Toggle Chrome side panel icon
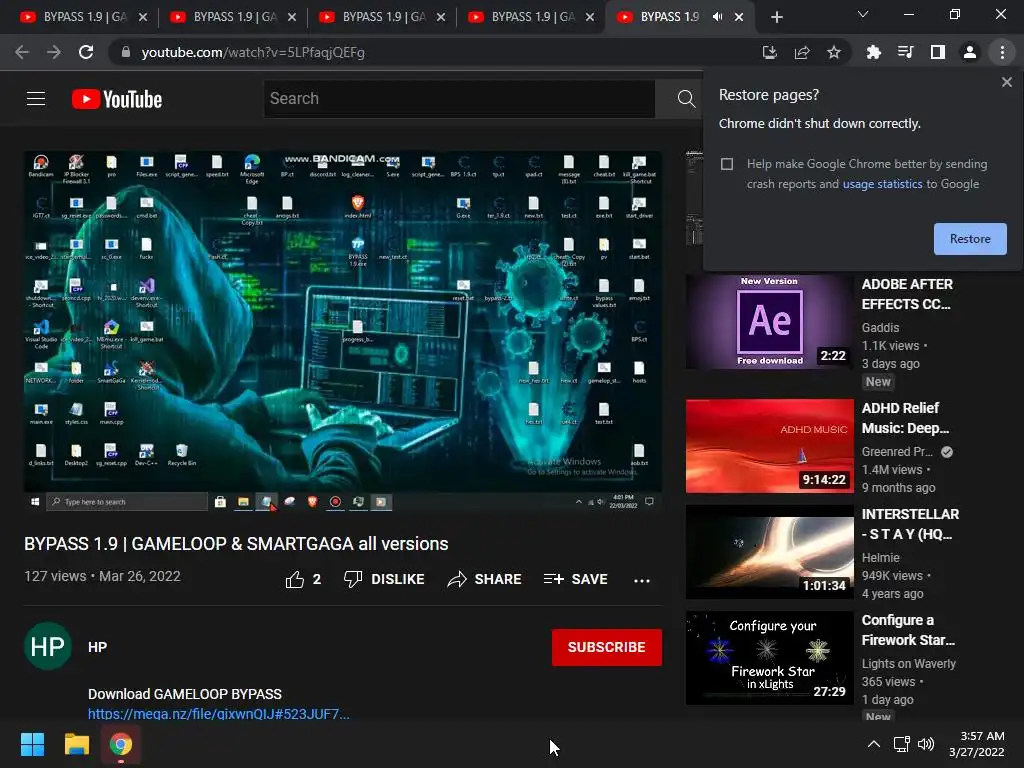 click(x=938, y=52)
